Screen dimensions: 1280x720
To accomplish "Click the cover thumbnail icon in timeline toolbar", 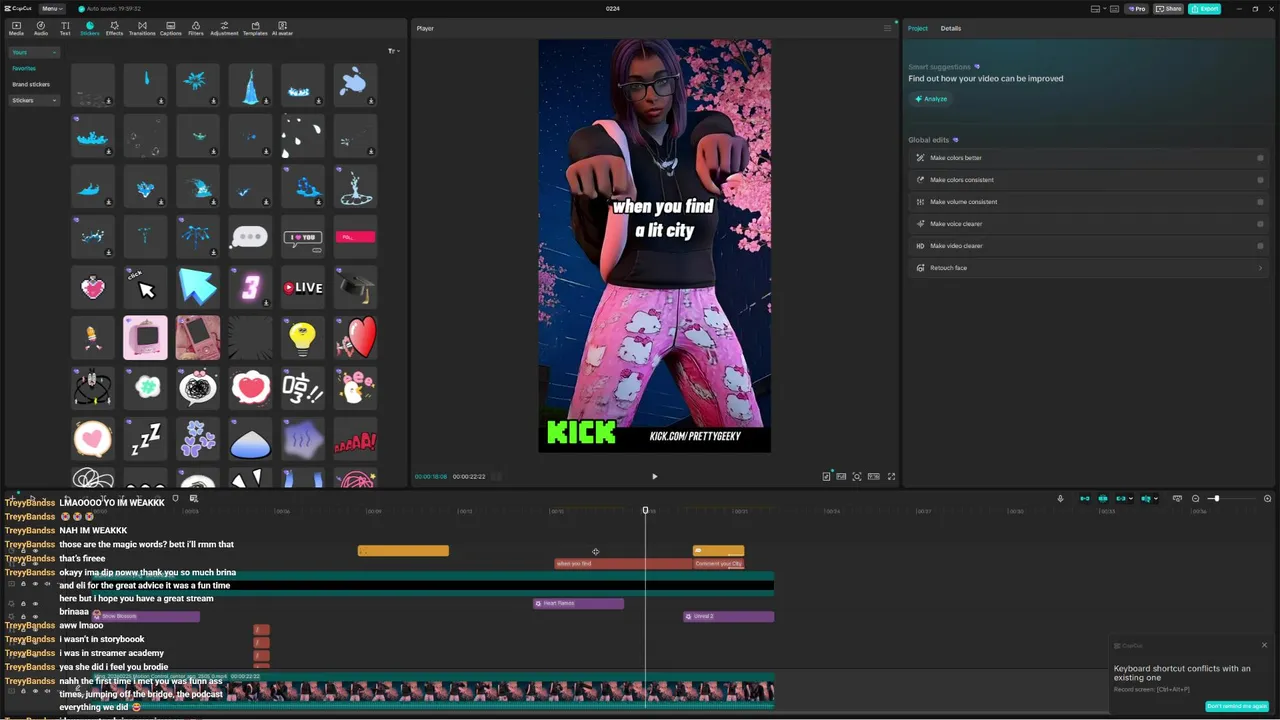I will click(193, 498).
